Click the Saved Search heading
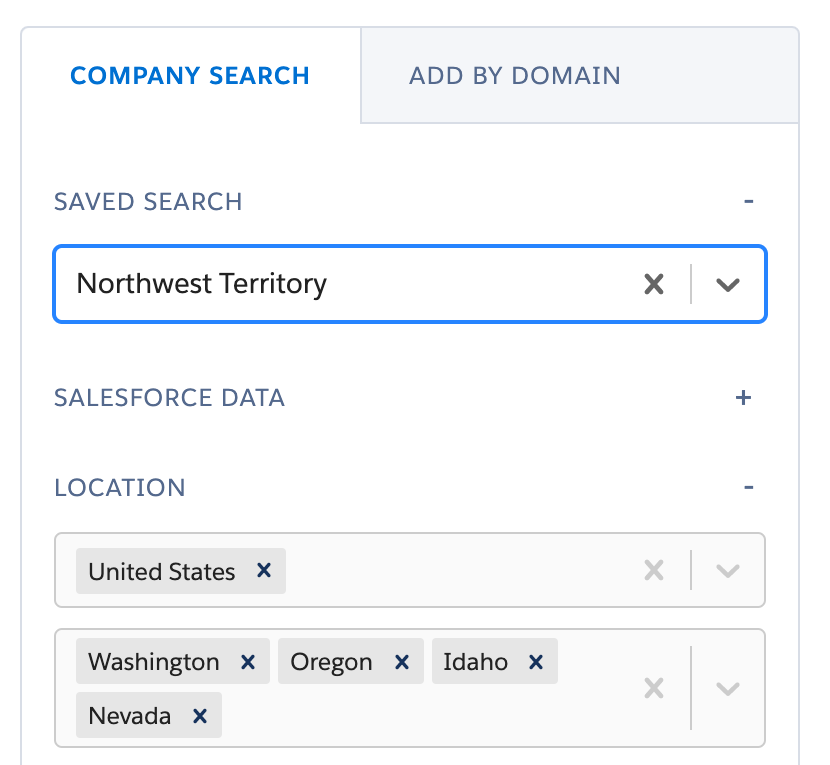830x765 pixels. (x=148, y=201)
